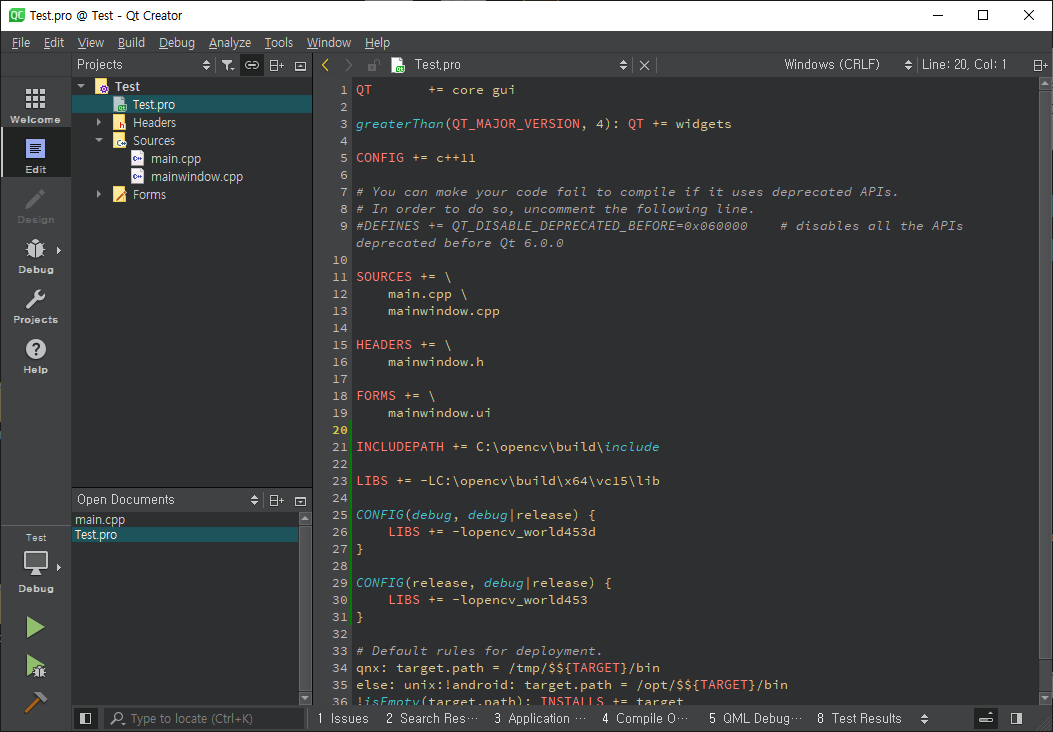Close the Projects panel pane
Image resolution: width=1053 pixels, height=732 pixels.
300,65
